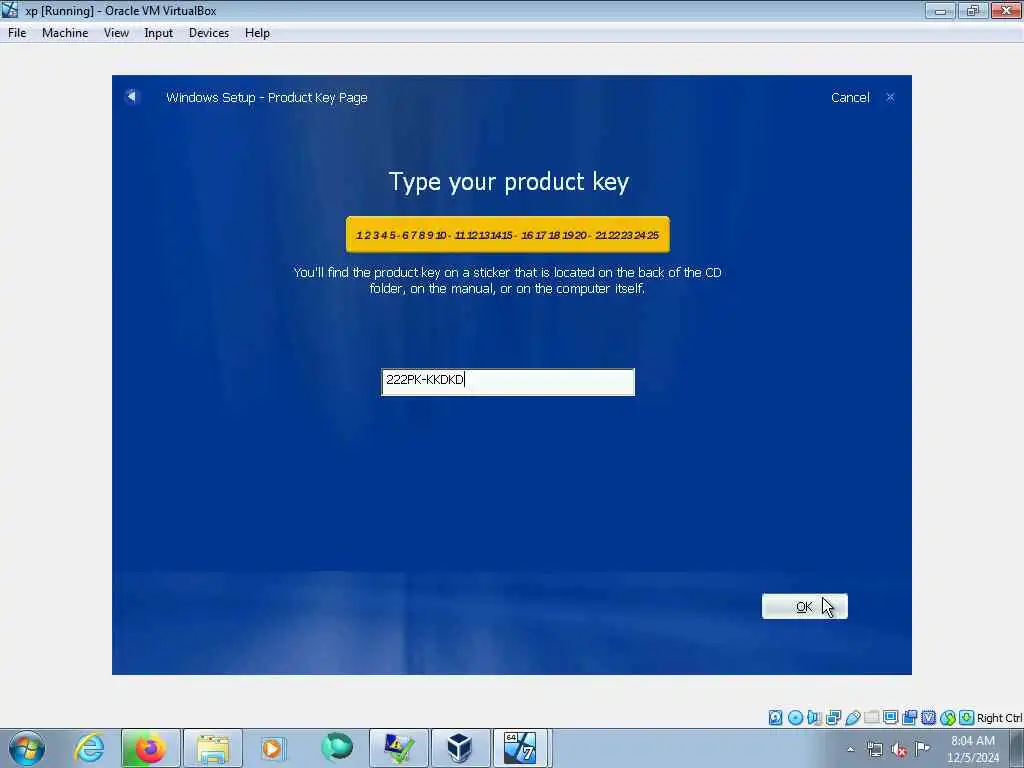1024x768 pixels.
Task: Click the display settings status icon
Action: point(890,718)
